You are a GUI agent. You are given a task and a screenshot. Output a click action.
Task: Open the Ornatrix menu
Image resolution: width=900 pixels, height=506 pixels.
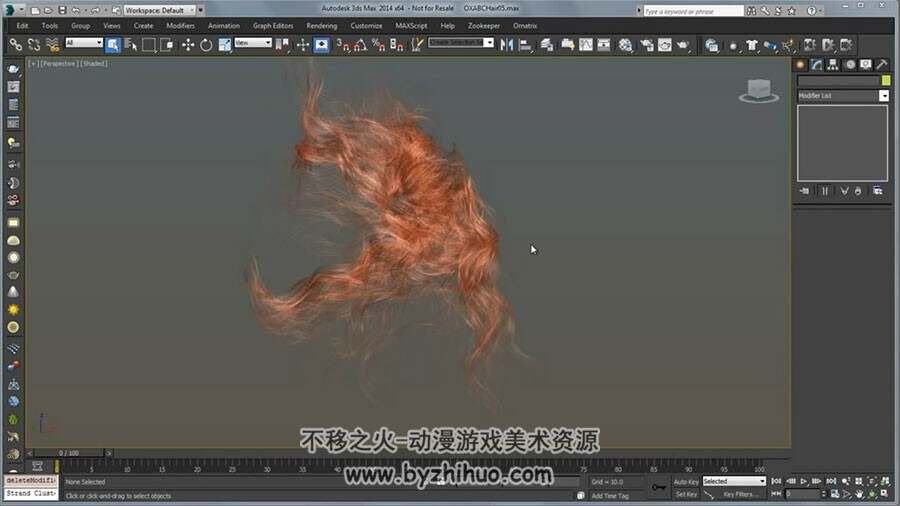click(x=525, y=26)
